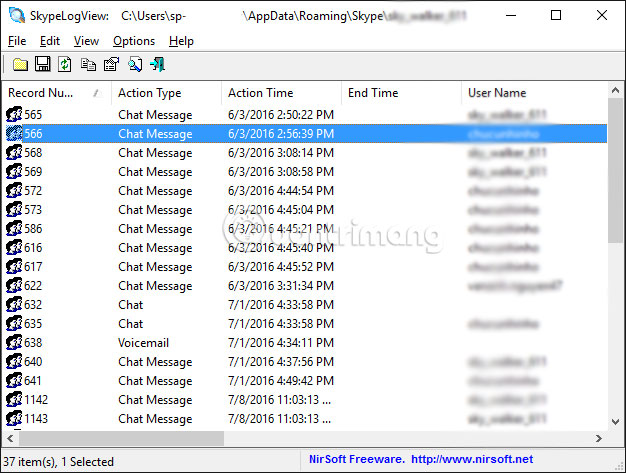Viewport: 626px width, 473px height.
Task: Sort by User Name column header
Action: (x=534, y=93)
